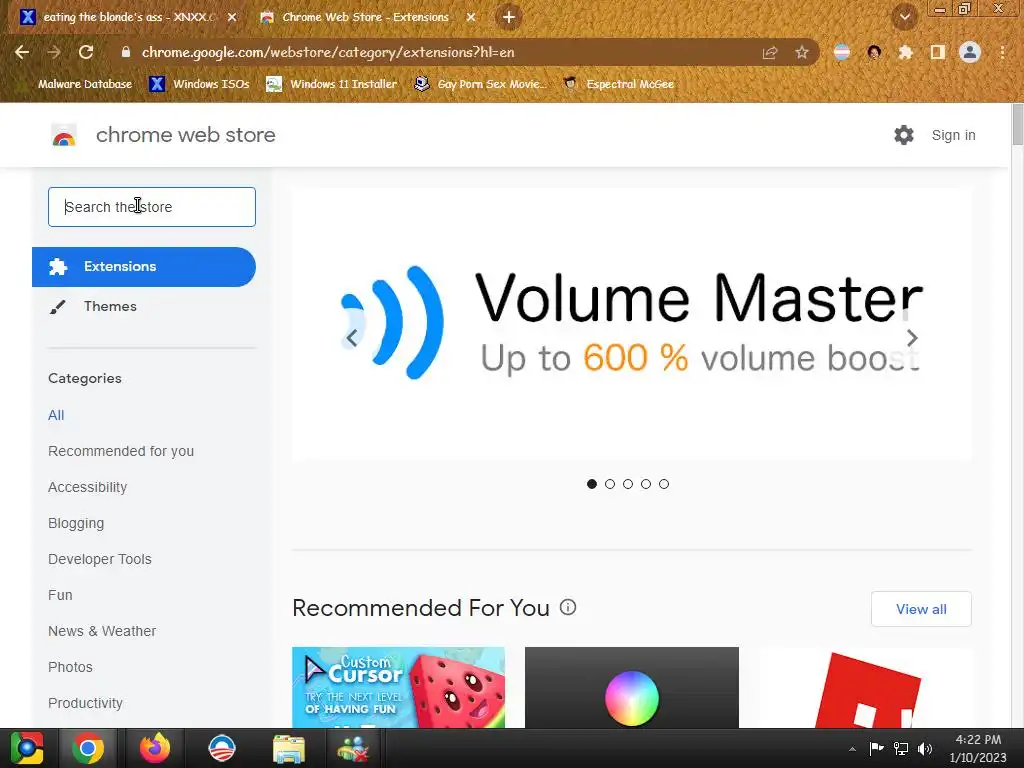The width and height of the screenshot is (1024, 768).
Task: Select the fifth carousel dot
Action: pyautogui.click(x=664, y=484)
